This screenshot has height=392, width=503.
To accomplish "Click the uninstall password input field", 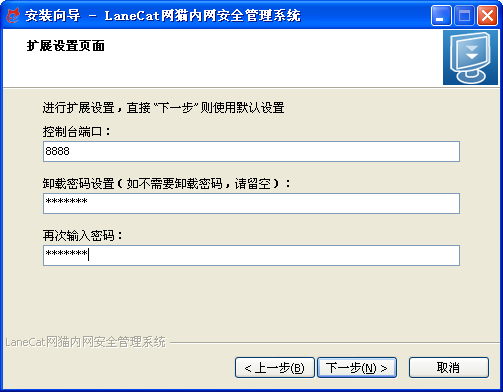I will [x=251, y=203].
